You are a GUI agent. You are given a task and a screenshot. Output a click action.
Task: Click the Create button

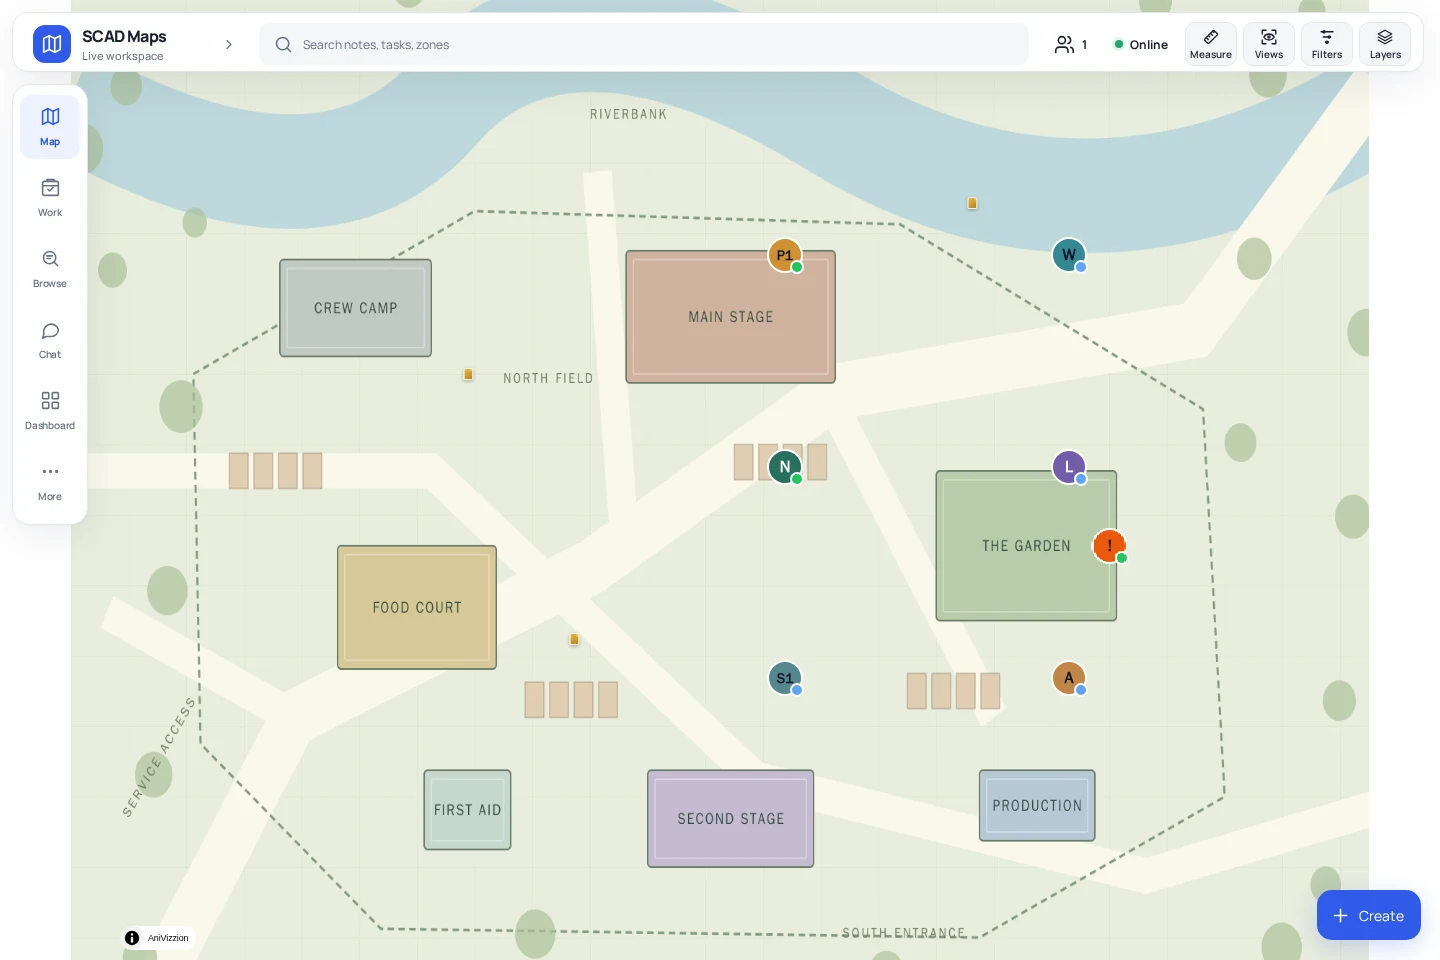(x=1368, y=915)
